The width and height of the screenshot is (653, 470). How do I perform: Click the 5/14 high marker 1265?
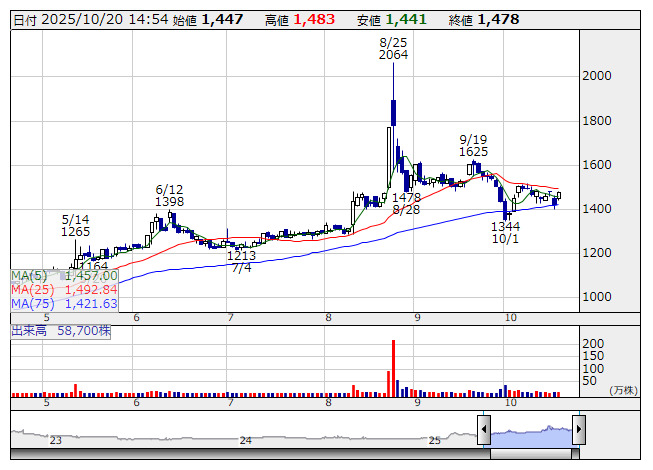pos(76,232)
